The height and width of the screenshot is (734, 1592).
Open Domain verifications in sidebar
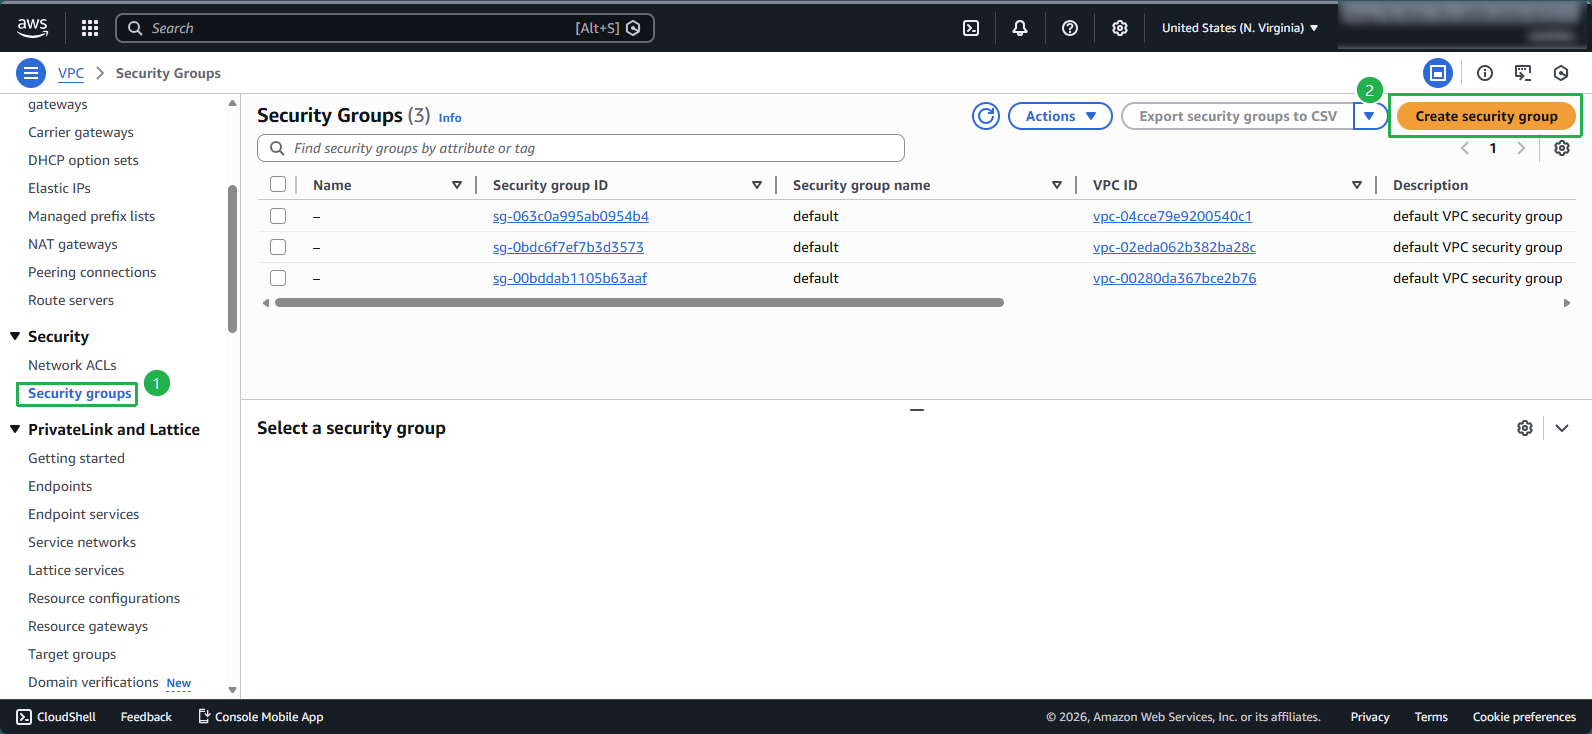click(93, 682)
